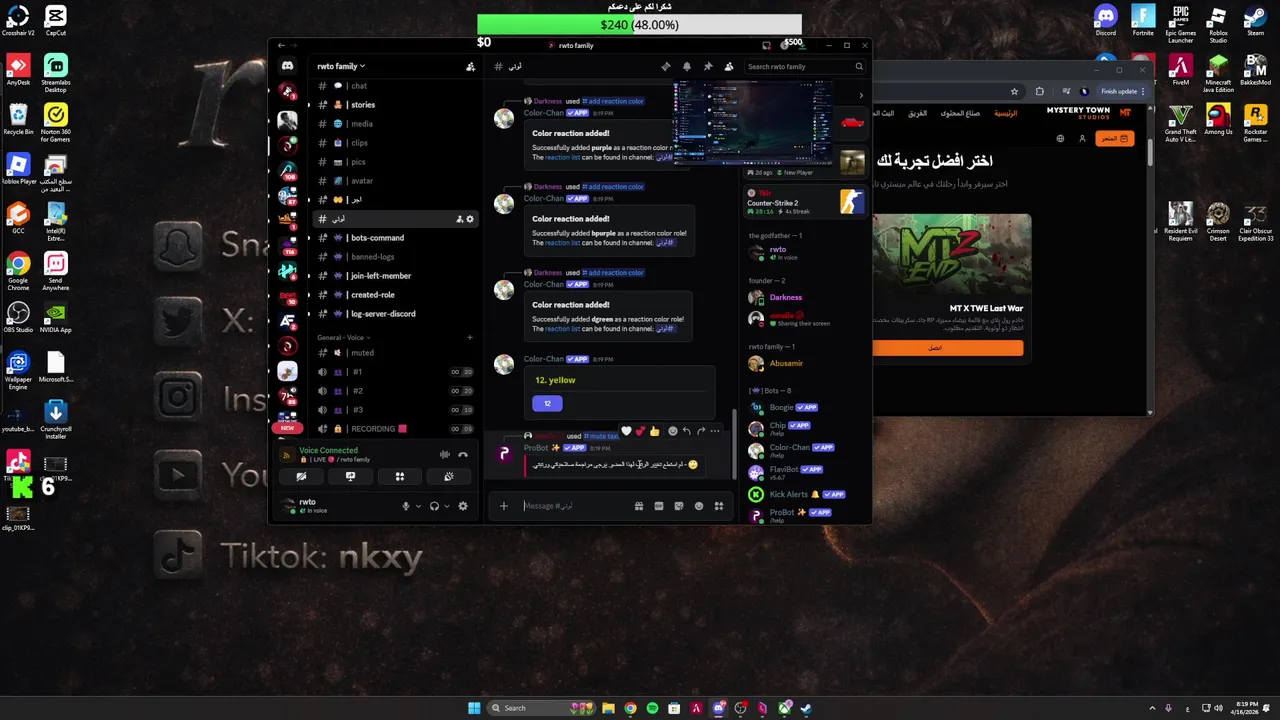The width and height of the screenshot is (1280, 720).
Task: Disconnect from voice call
Action: pyautogui.click(x=463, y=455)
